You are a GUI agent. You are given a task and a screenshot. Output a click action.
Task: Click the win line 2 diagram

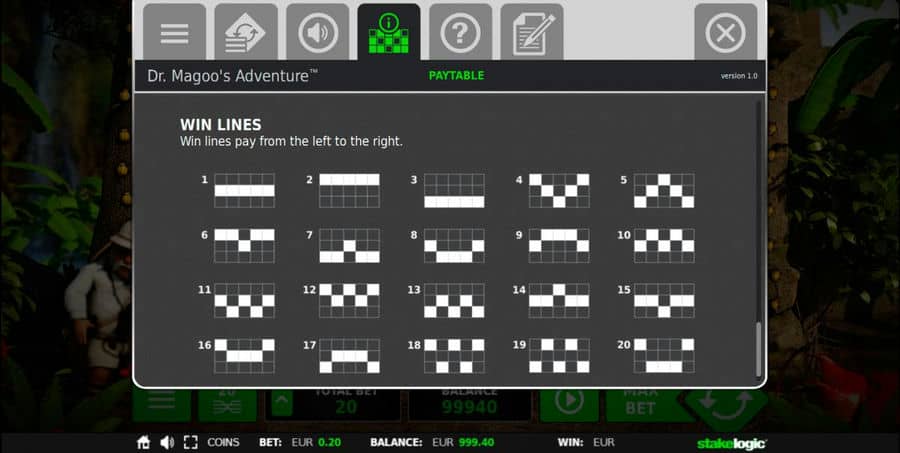(x=350, y=191)
